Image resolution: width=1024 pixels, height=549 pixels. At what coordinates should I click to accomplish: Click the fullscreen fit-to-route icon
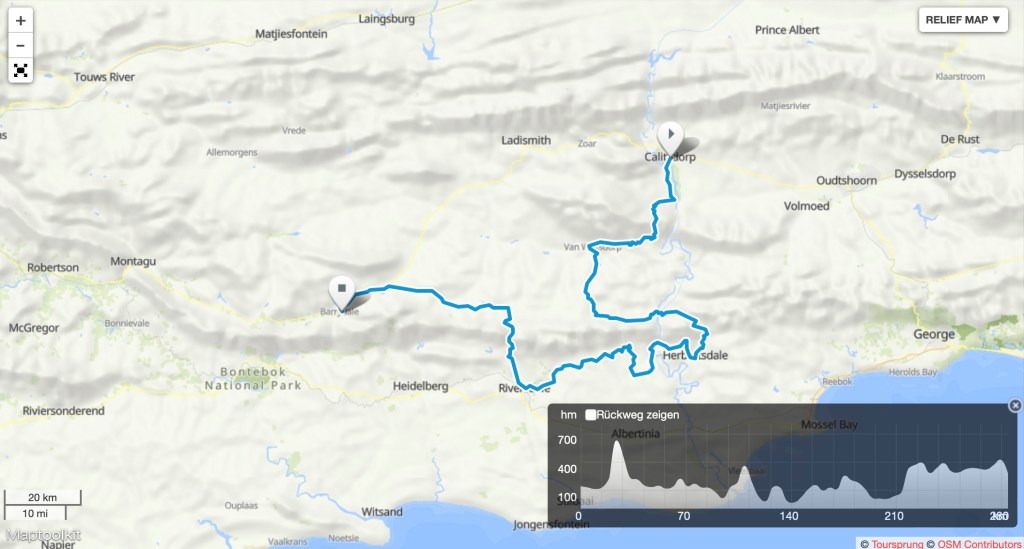tap(20, 71)
